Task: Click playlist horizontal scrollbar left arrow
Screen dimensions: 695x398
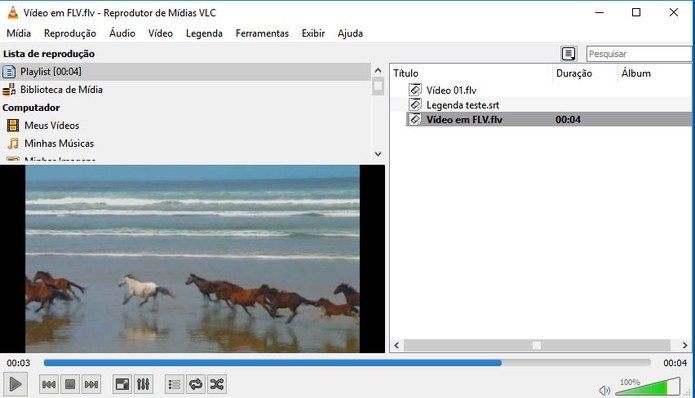Action: [397, 345]
